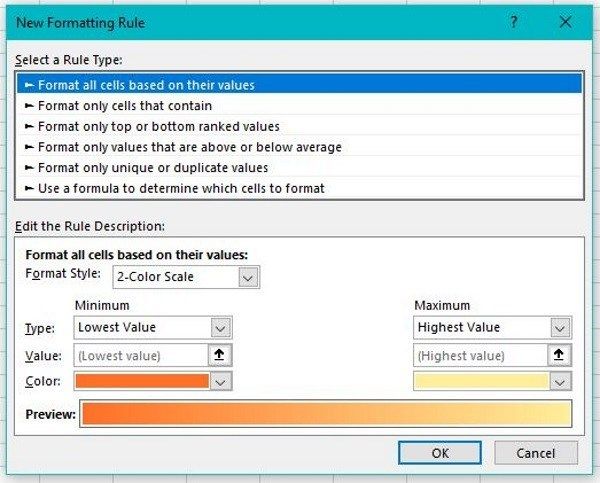Expand the Minimum color dropdown arrow
The width and height of the screenshot is (600, 483).
click(x=221, y=382)
